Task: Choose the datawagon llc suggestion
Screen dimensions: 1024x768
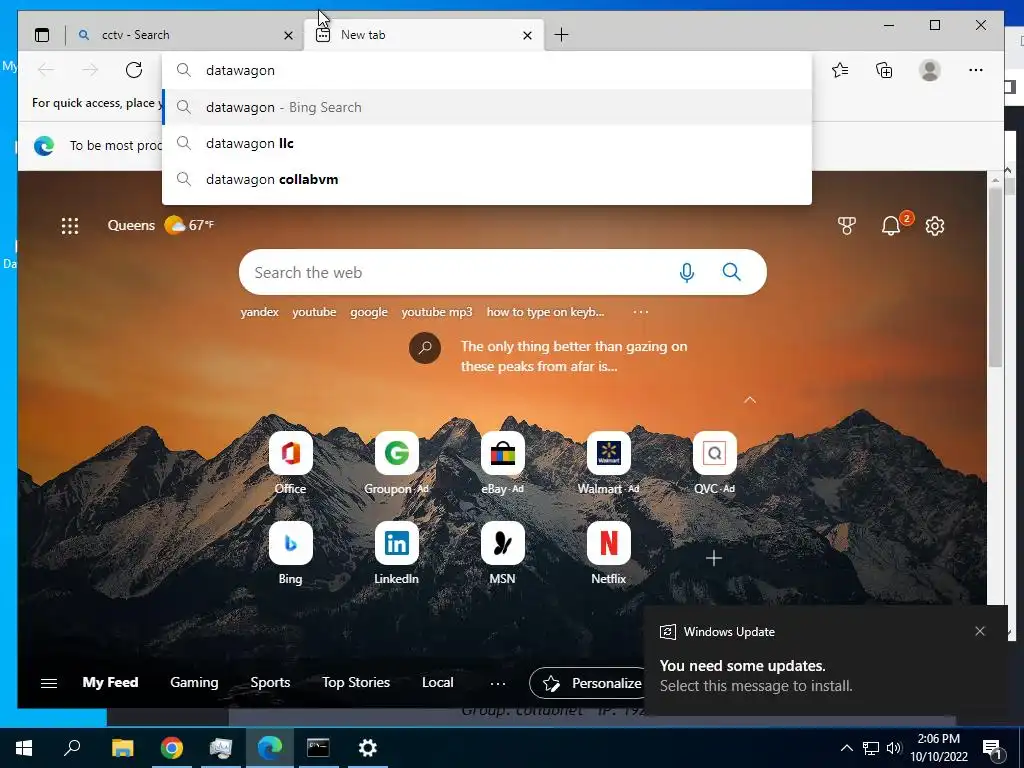Action: [x=487, y=143]
